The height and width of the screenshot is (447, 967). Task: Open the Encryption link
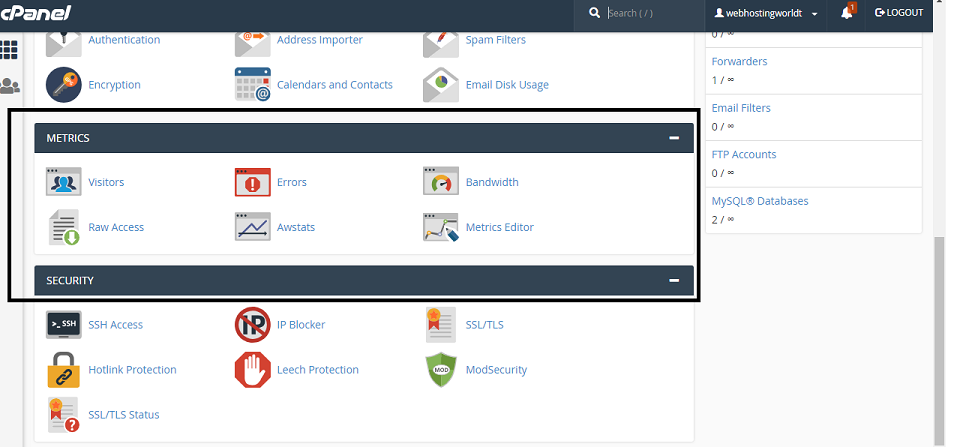click(114, 84)
